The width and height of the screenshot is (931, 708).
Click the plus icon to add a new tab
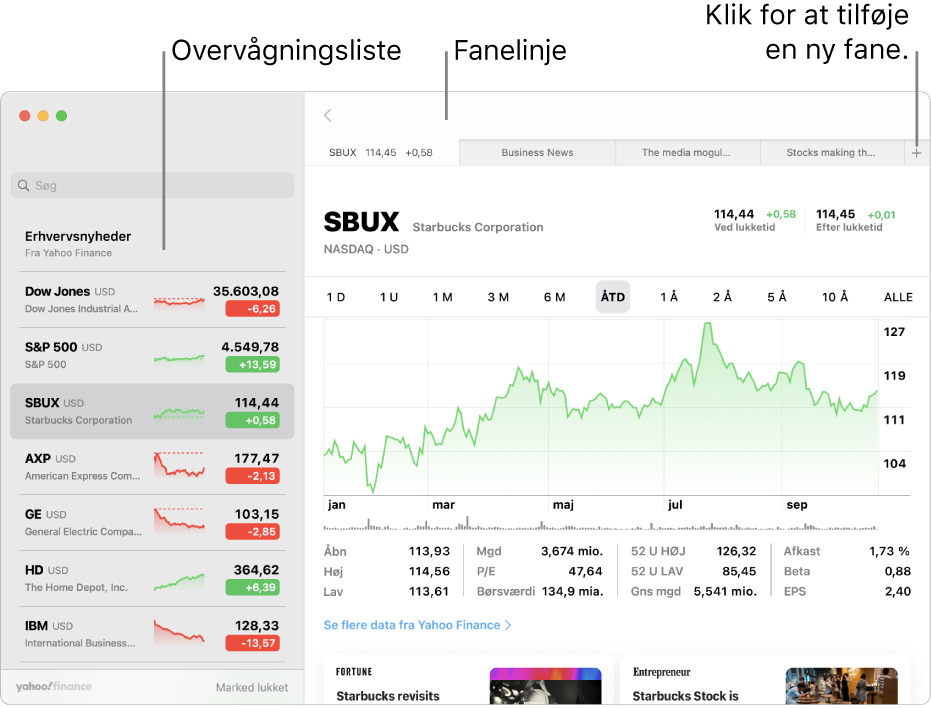916,152
